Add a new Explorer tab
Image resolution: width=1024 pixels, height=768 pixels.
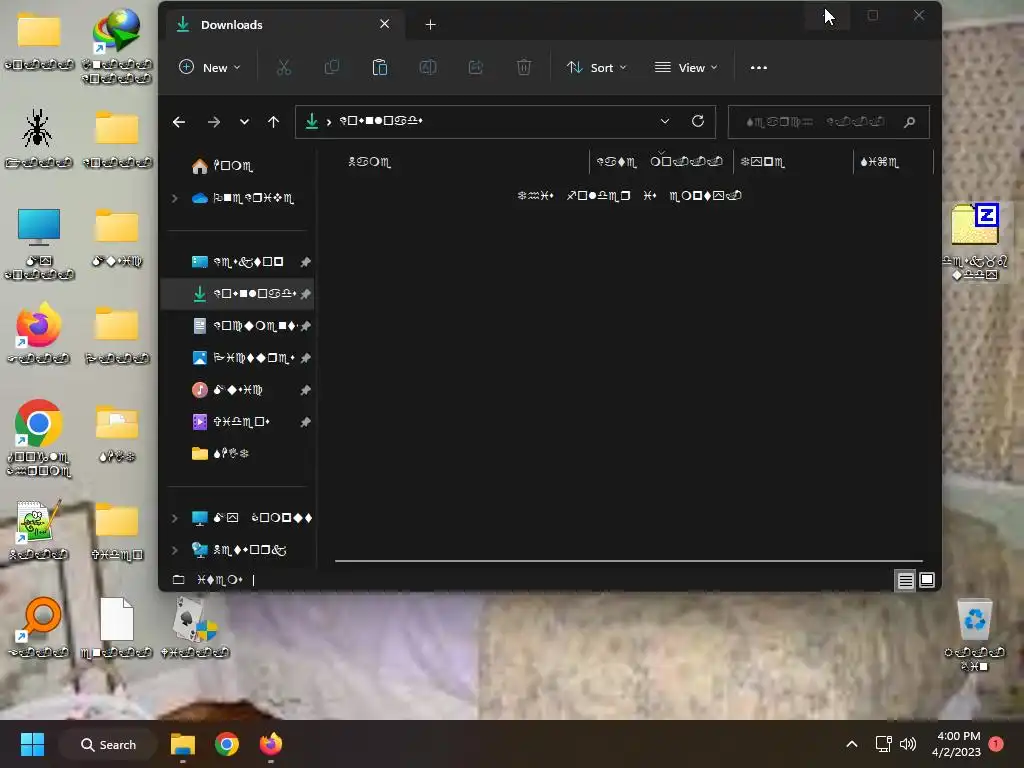pos(430,25)
